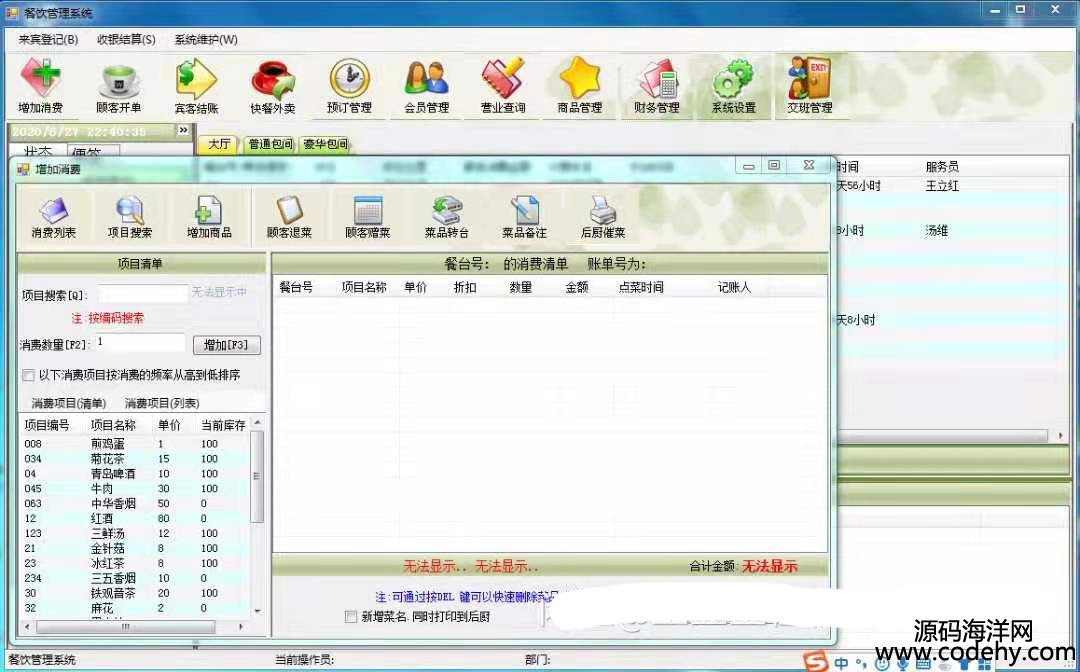Select the 后厨催菜 printer icon

[603, 218]
